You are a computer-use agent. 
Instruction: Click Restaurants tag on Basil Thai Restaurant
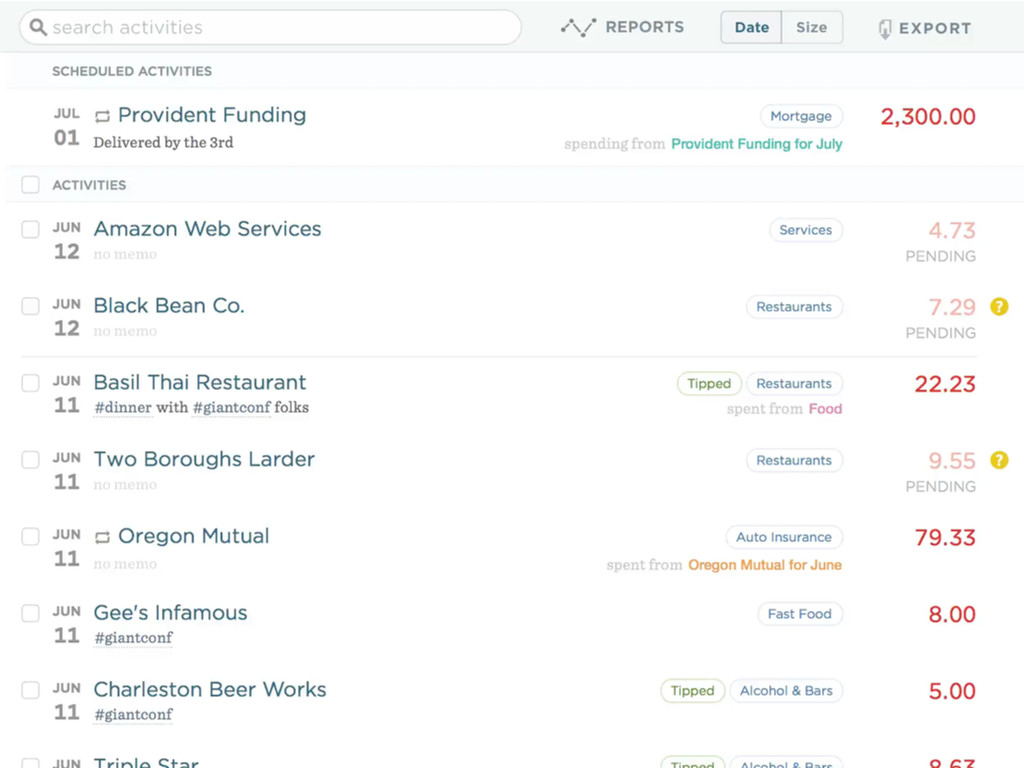(x=794, y=383)
